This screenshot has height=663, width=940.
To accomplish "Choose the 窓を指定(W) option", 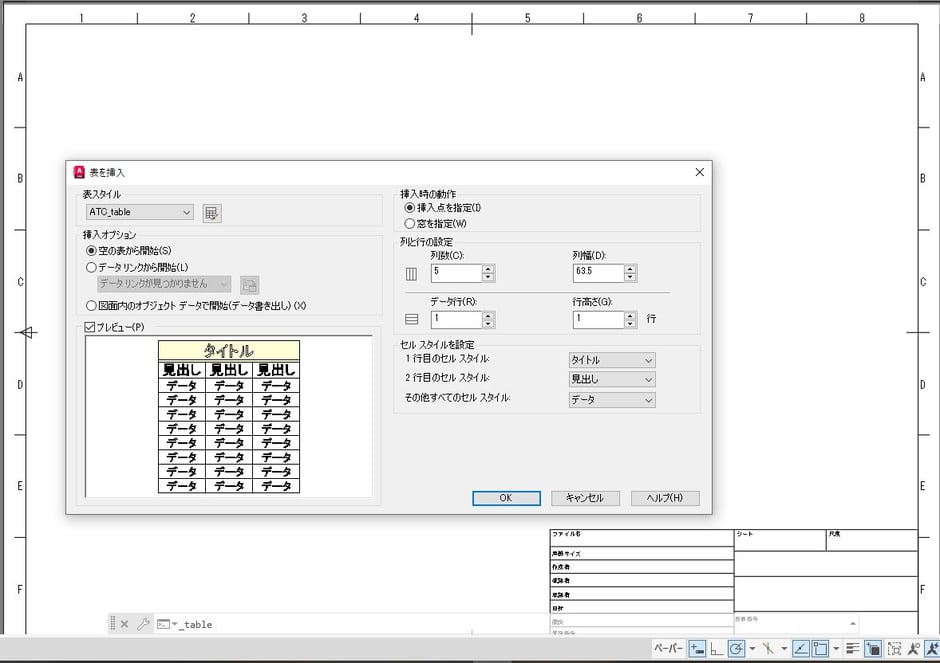I will (412, 223).
